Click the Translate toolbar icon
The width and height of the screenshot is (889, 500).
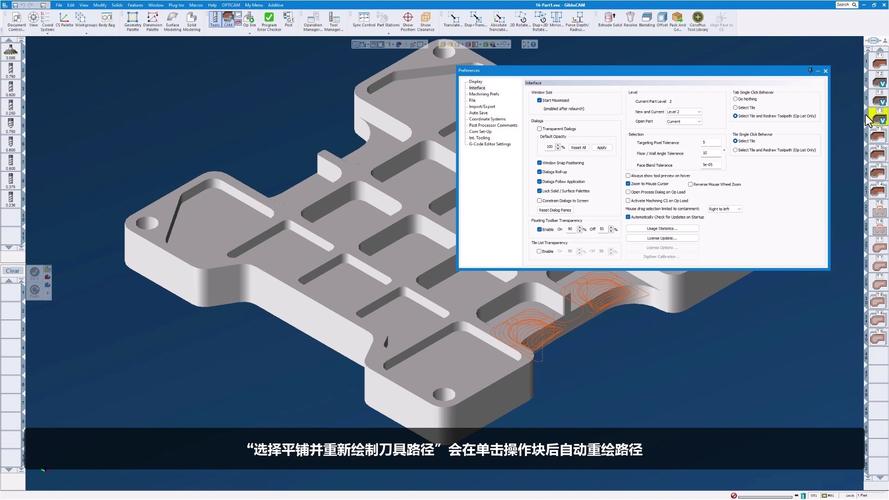[x=452, y=19]
